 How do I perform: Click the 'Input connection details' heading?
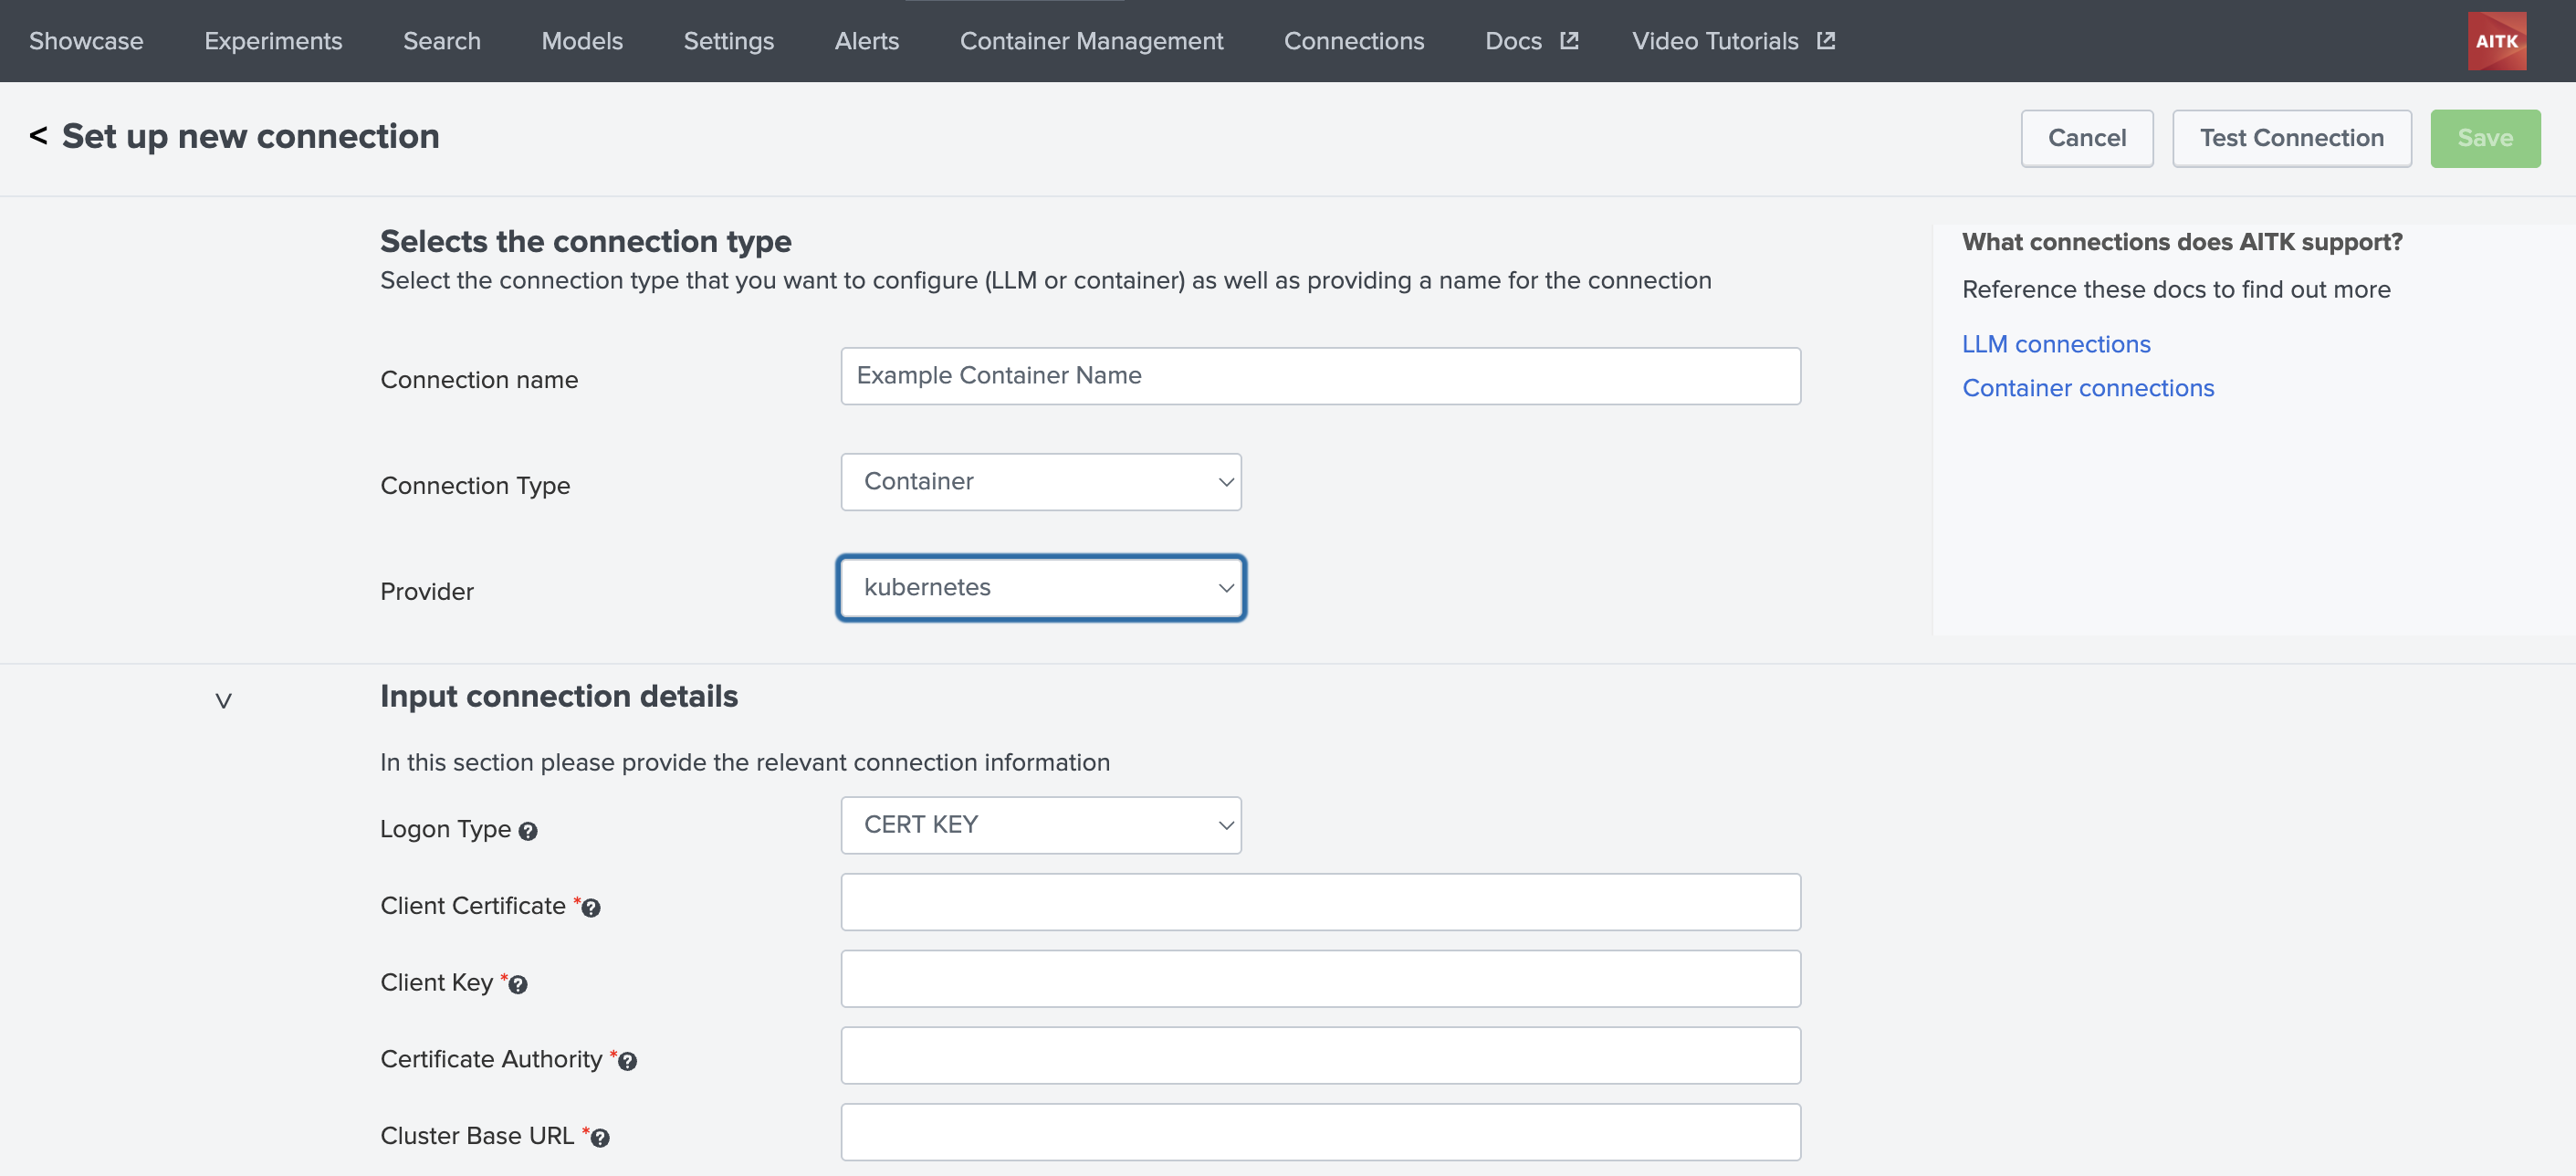[x=559, y=696]
